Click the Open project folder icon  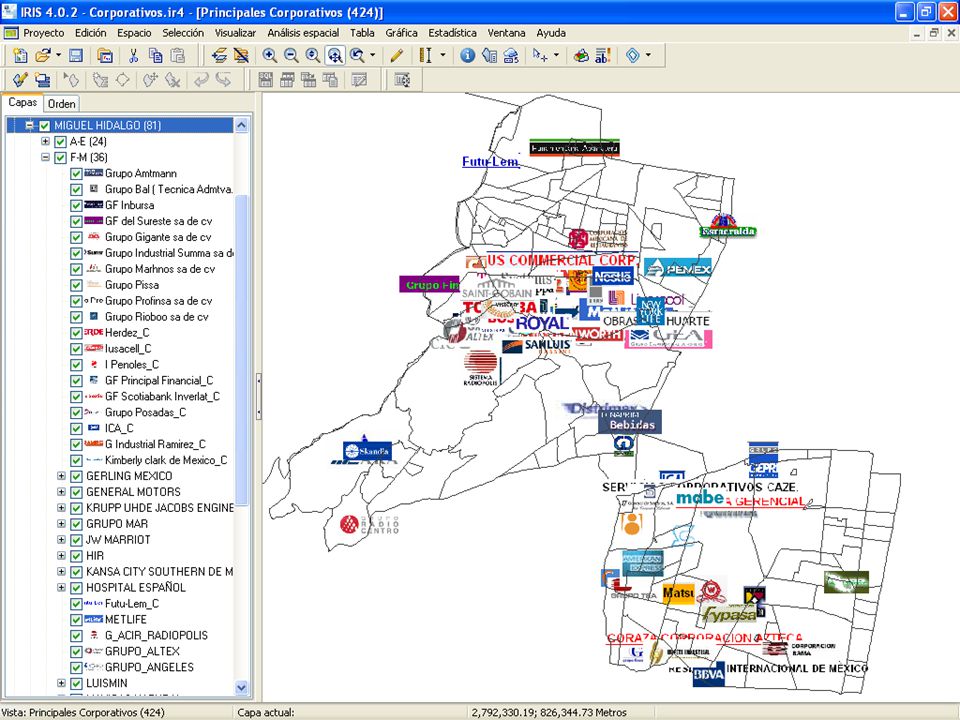click(x=43, y=56)
